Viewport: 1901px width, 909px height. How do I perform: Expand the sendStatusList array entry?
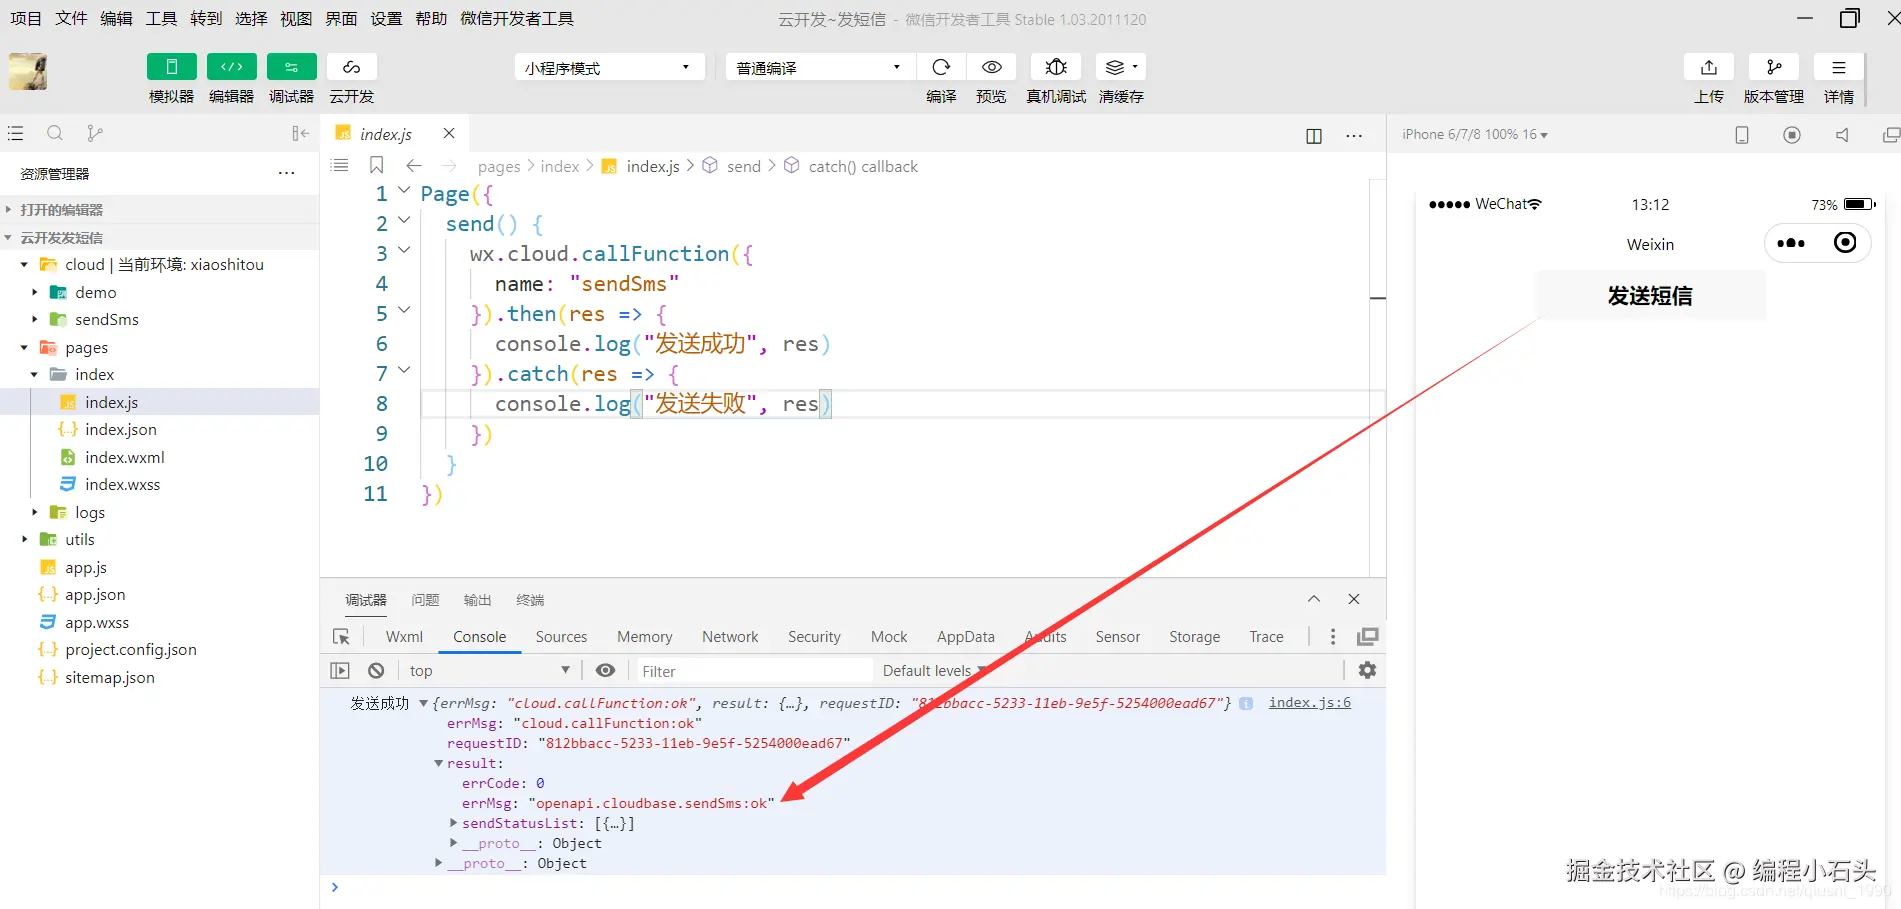point(454,824)
